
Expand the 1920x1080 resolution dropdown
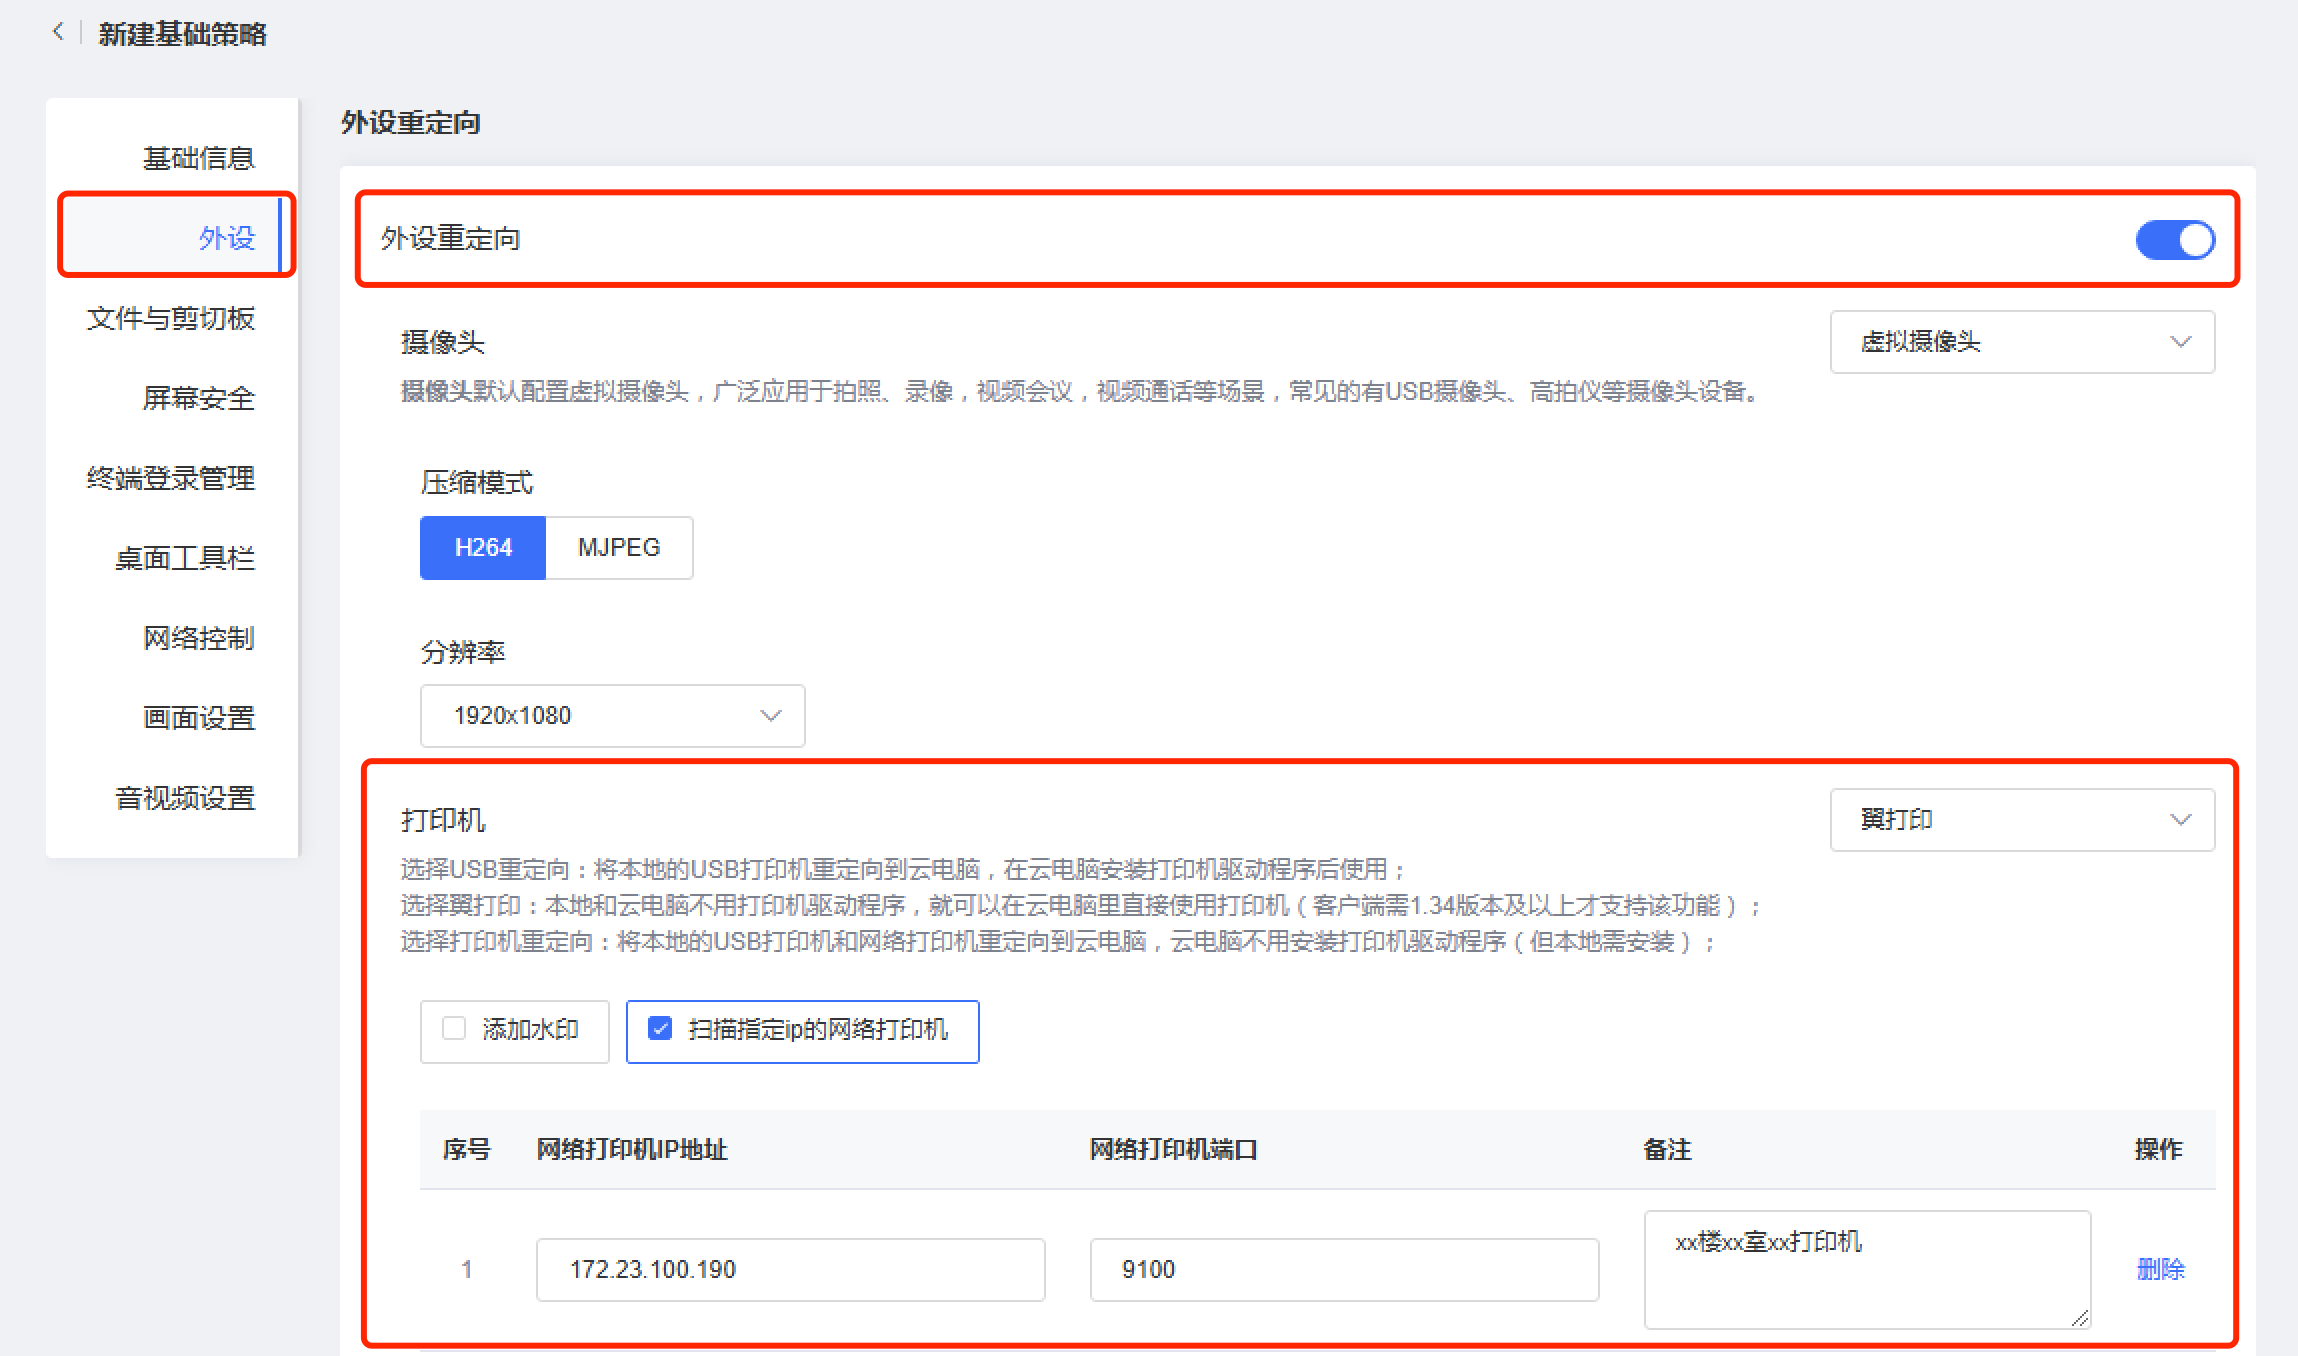pyautogui.click(x=612, y=716)
